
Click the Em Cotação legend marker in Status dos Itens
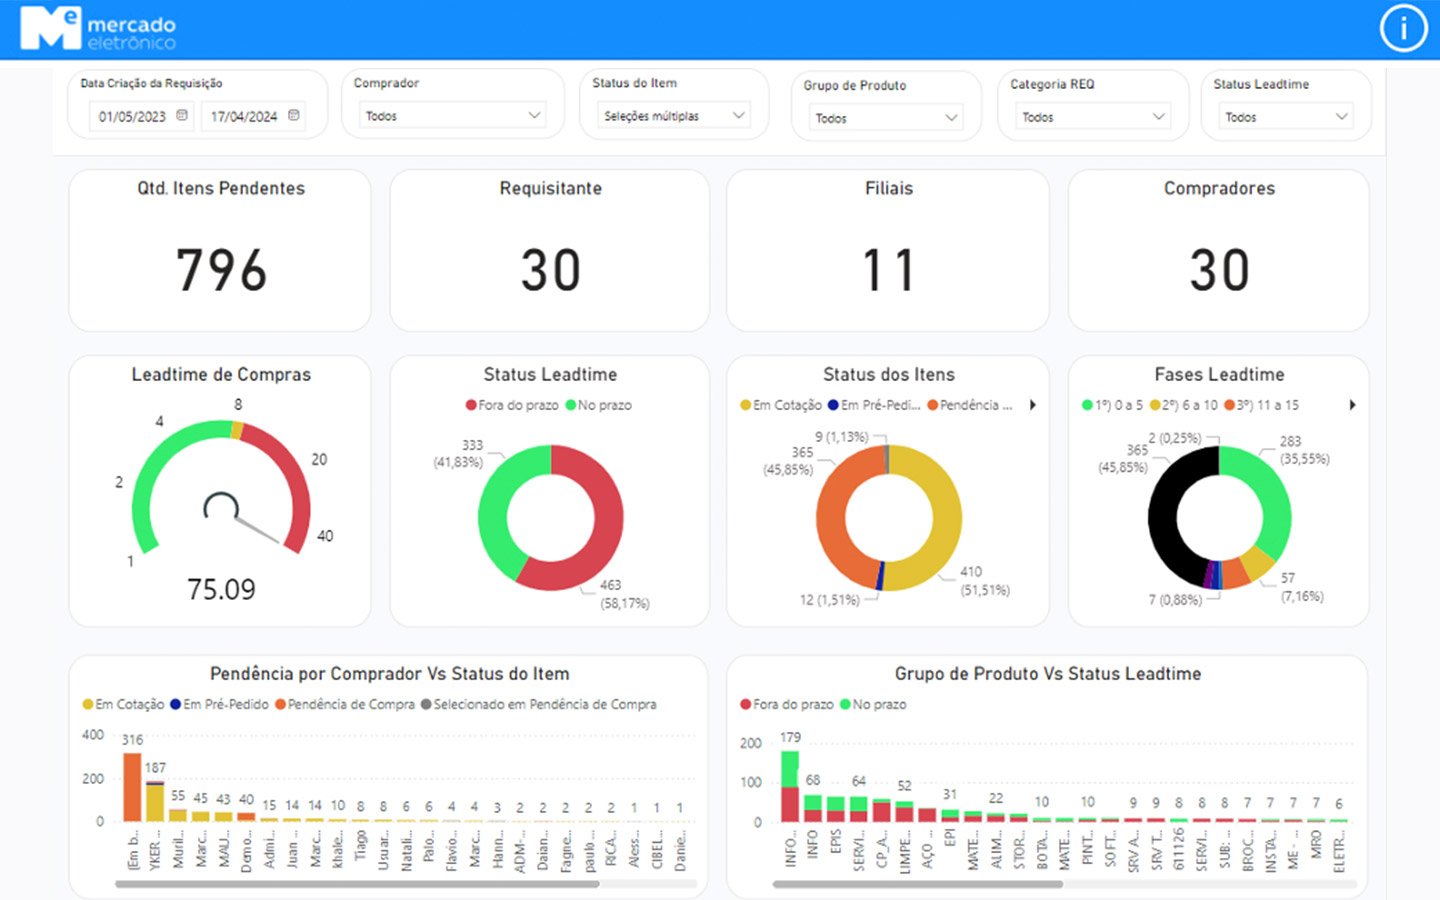[x=745, y=405]
